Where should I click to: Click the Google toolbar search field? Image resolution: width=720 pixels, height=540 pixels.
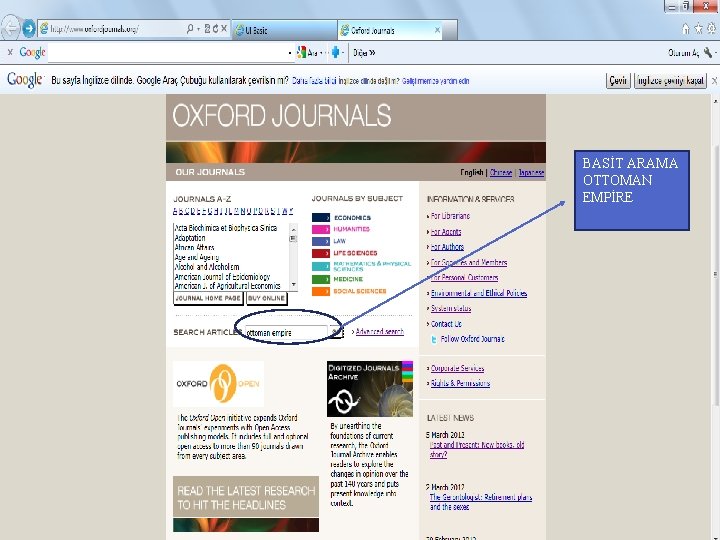[167, 53]
